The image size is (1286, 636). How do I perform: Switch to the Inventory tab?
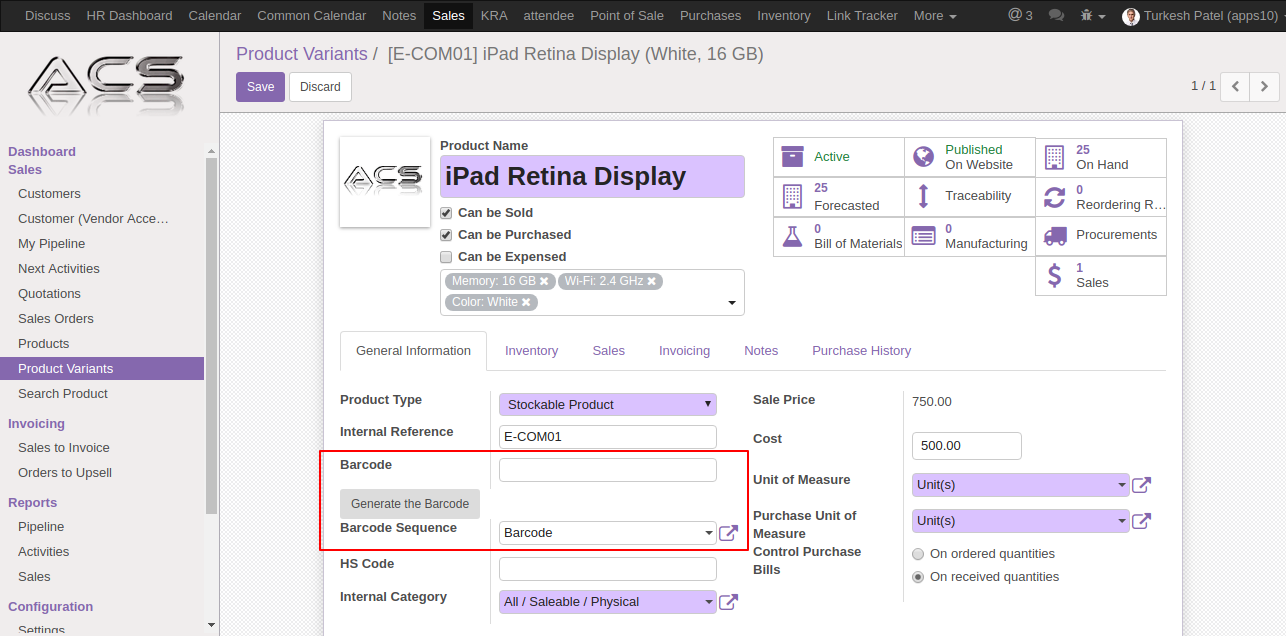531,351
